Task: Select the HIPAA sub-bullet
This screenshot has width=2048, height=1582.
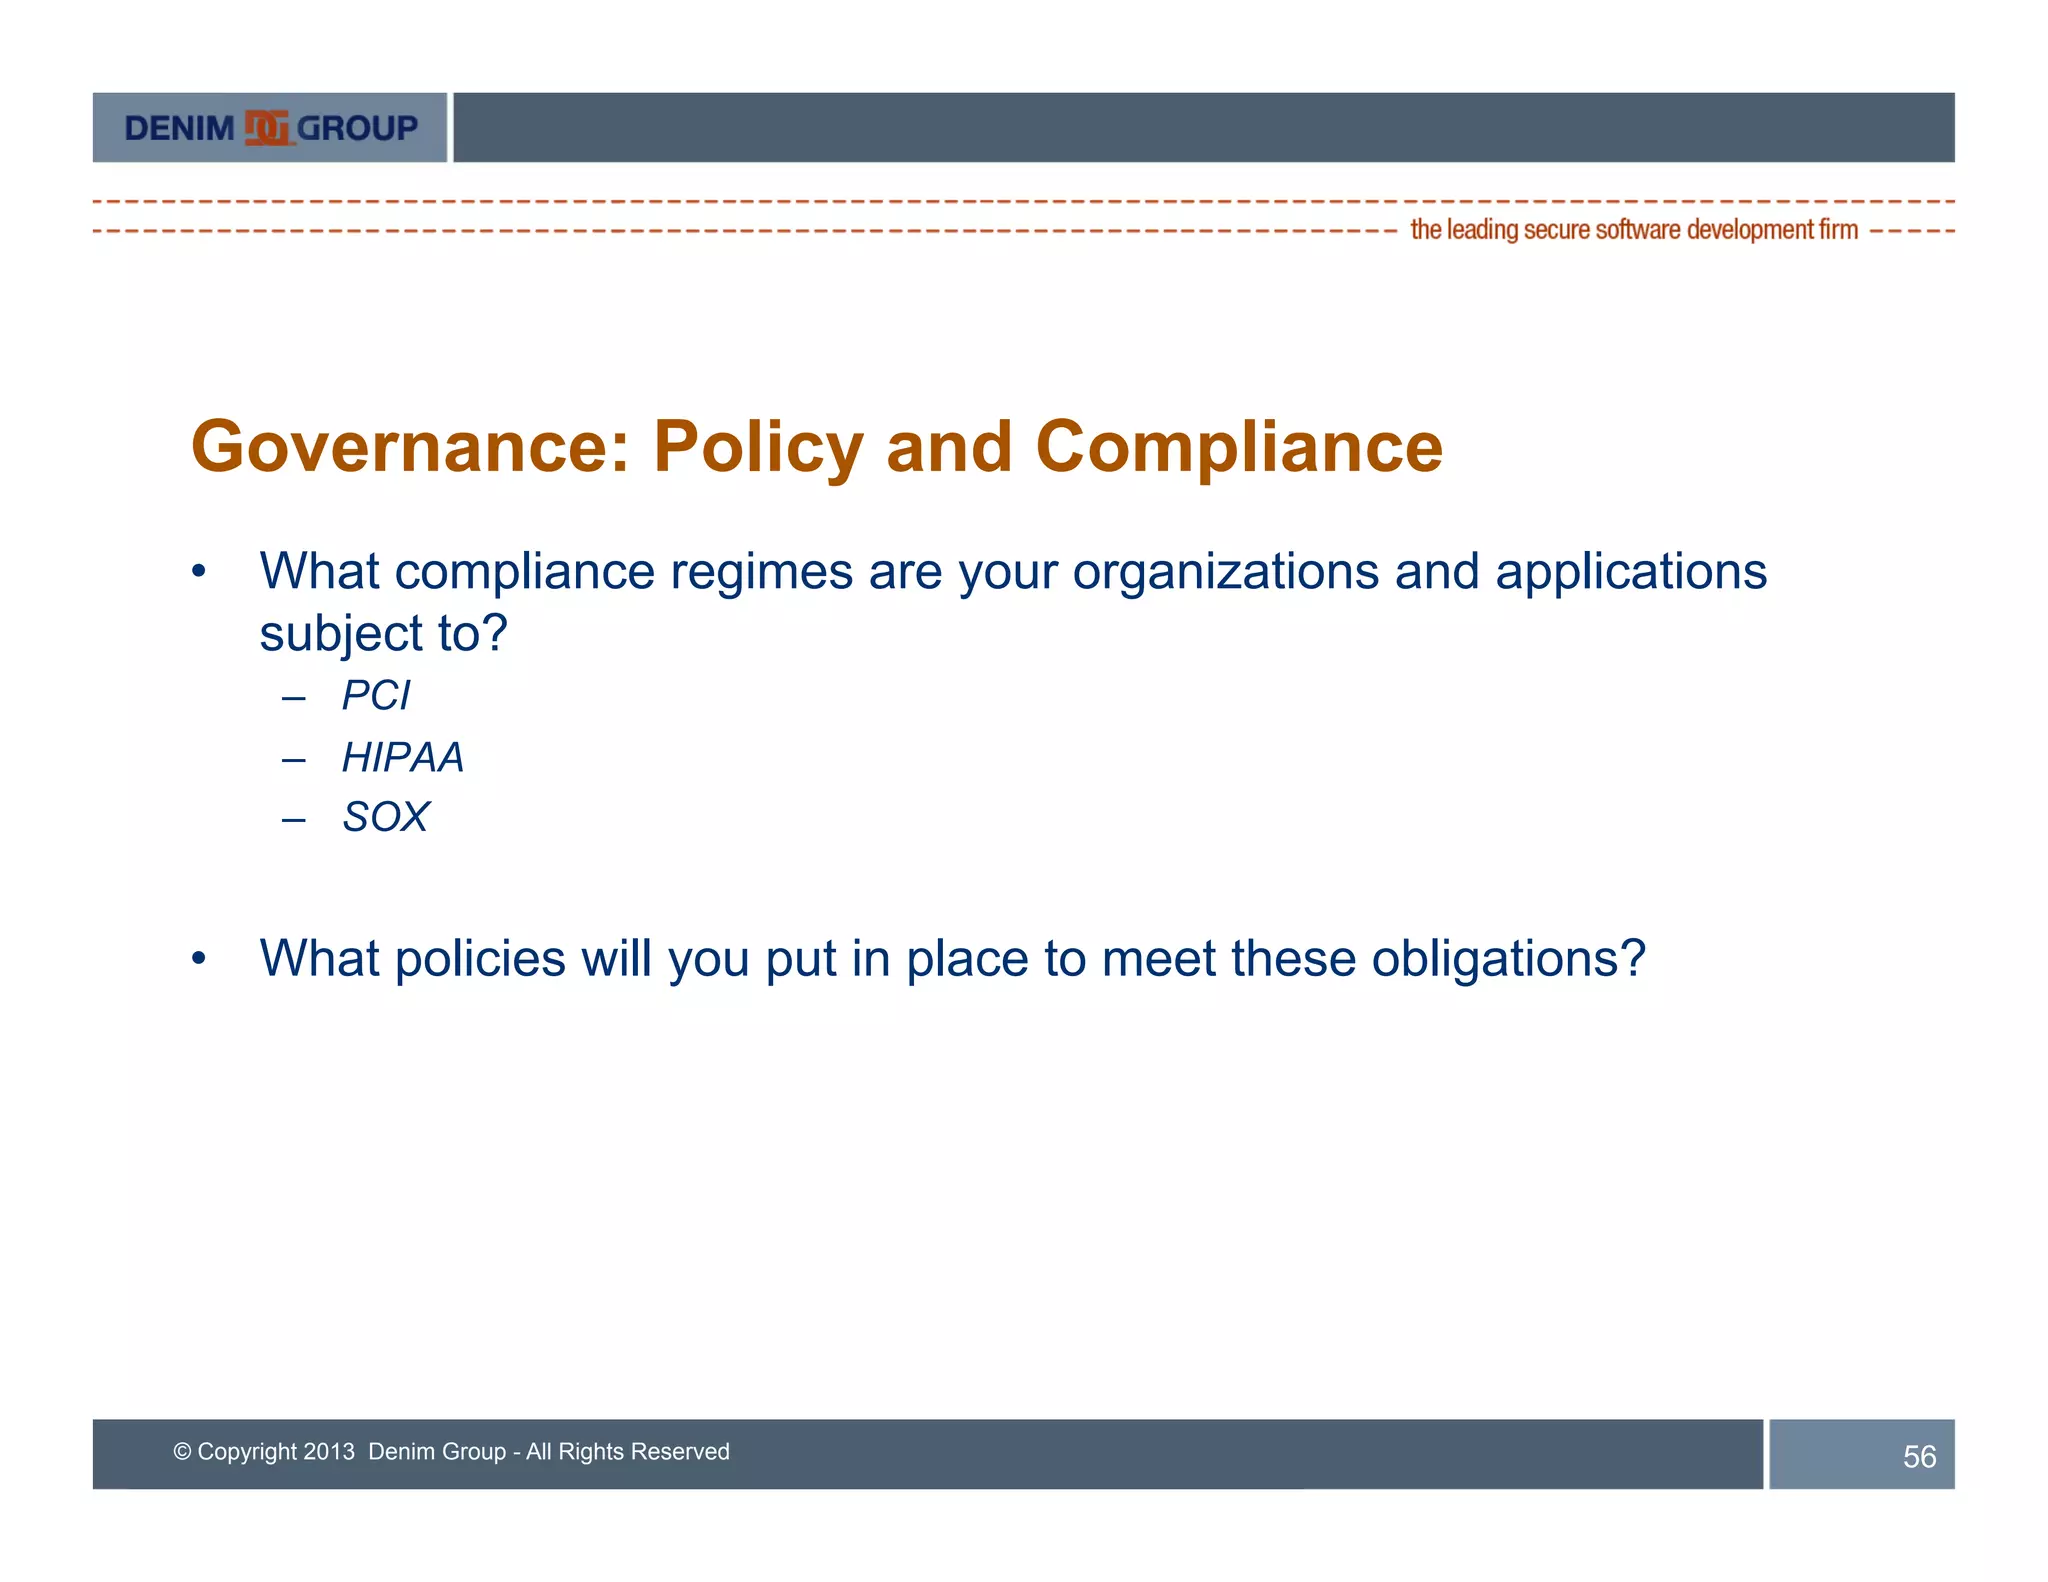Action: point(402,757)
